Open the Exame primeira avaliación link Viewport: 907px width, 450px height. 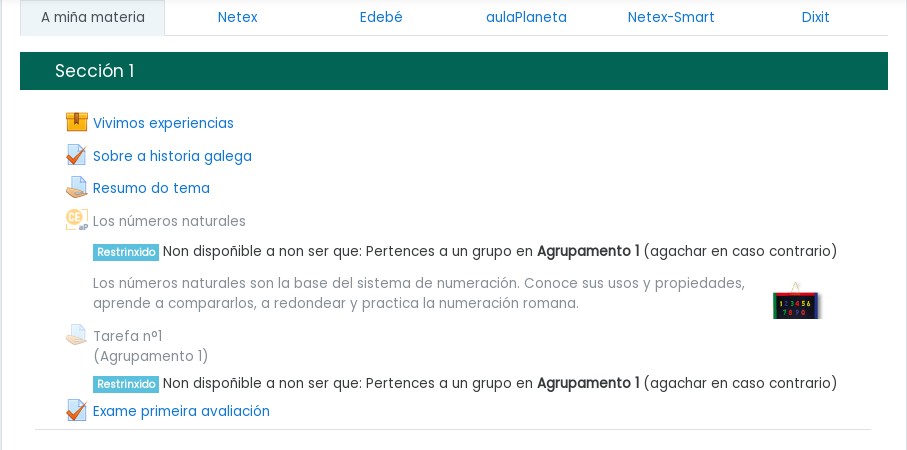point(181,411)
